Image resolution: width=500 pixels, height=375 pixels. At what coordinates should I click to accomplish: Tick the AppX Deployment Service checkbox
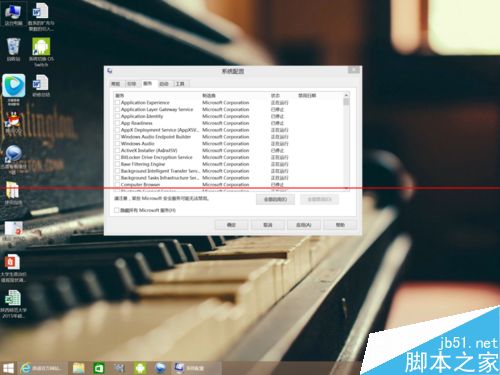pos(117,130)
